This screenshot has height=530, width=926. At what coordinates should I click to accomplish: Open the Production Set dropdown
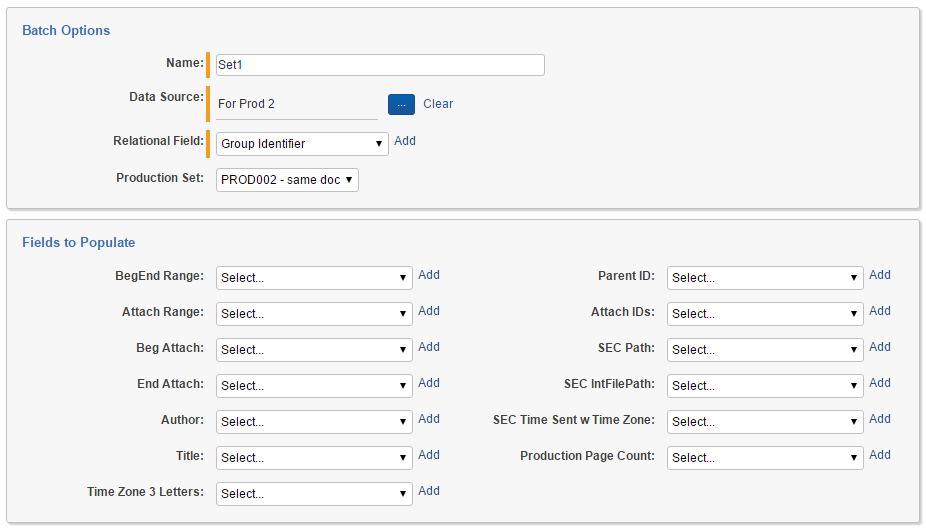[x=287, y=180]
